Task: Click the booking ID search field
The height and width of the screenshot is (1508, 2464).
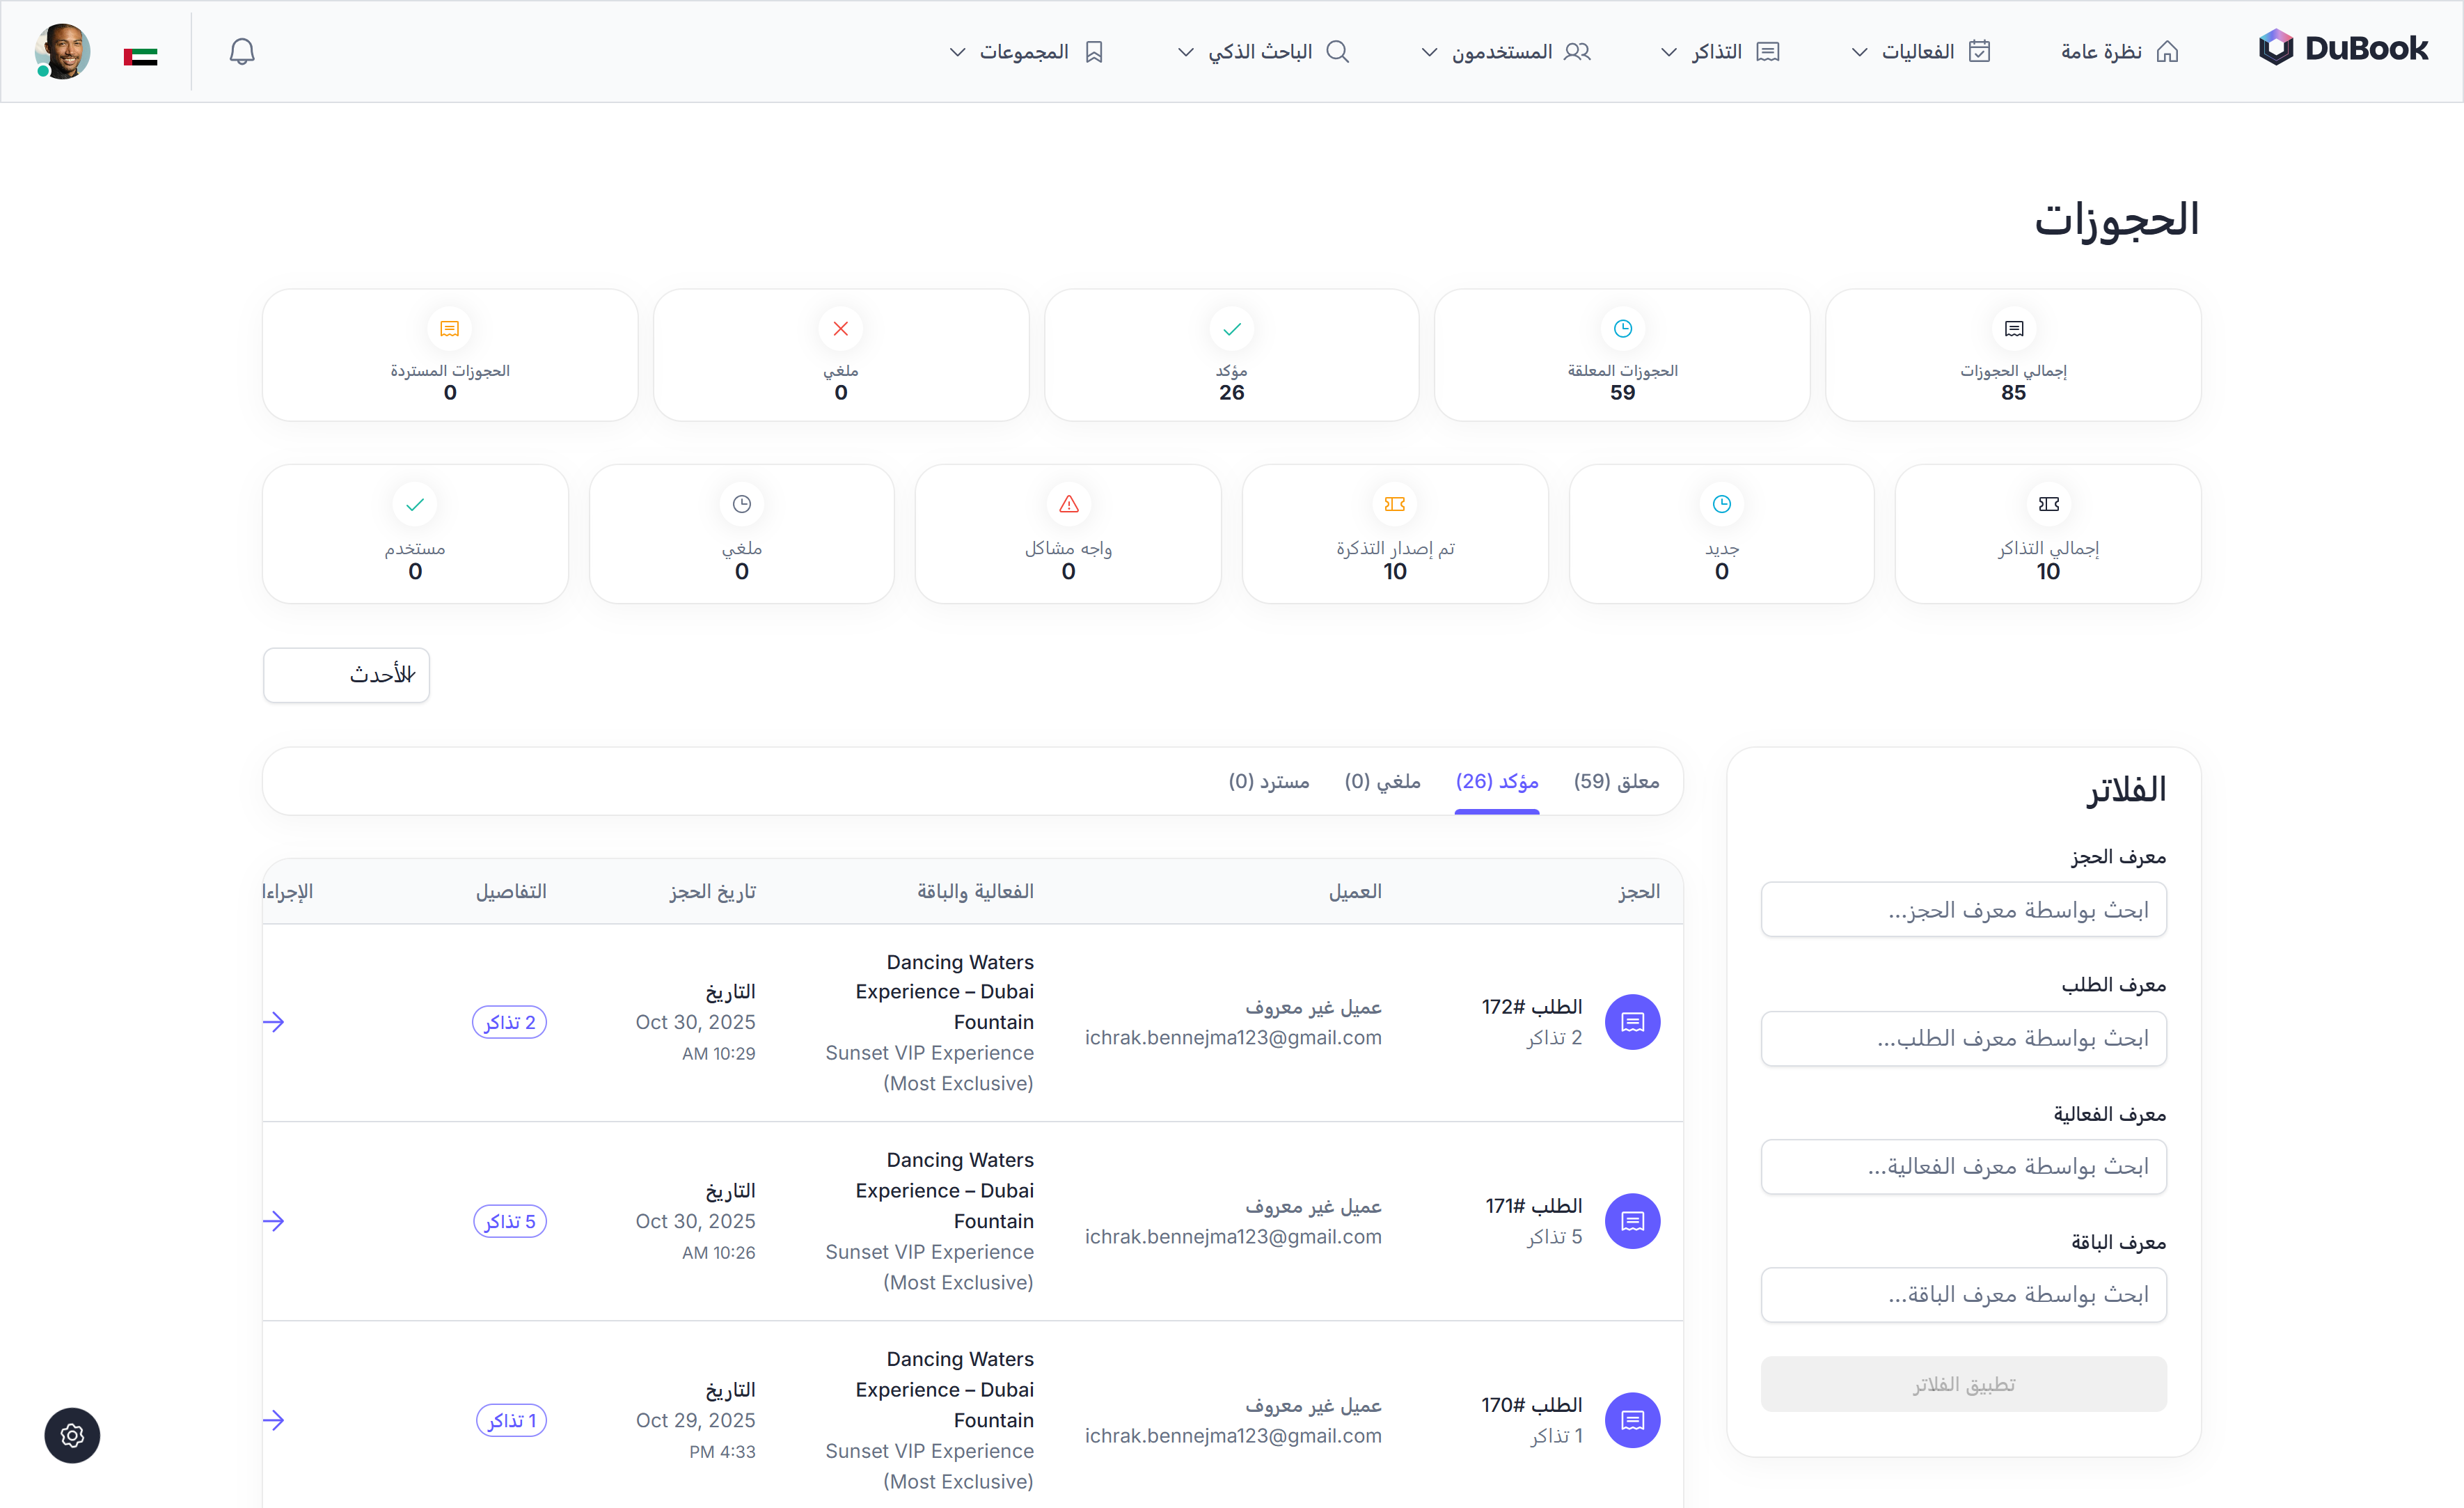Action: pyautogui.click(x=1963, y=909)
